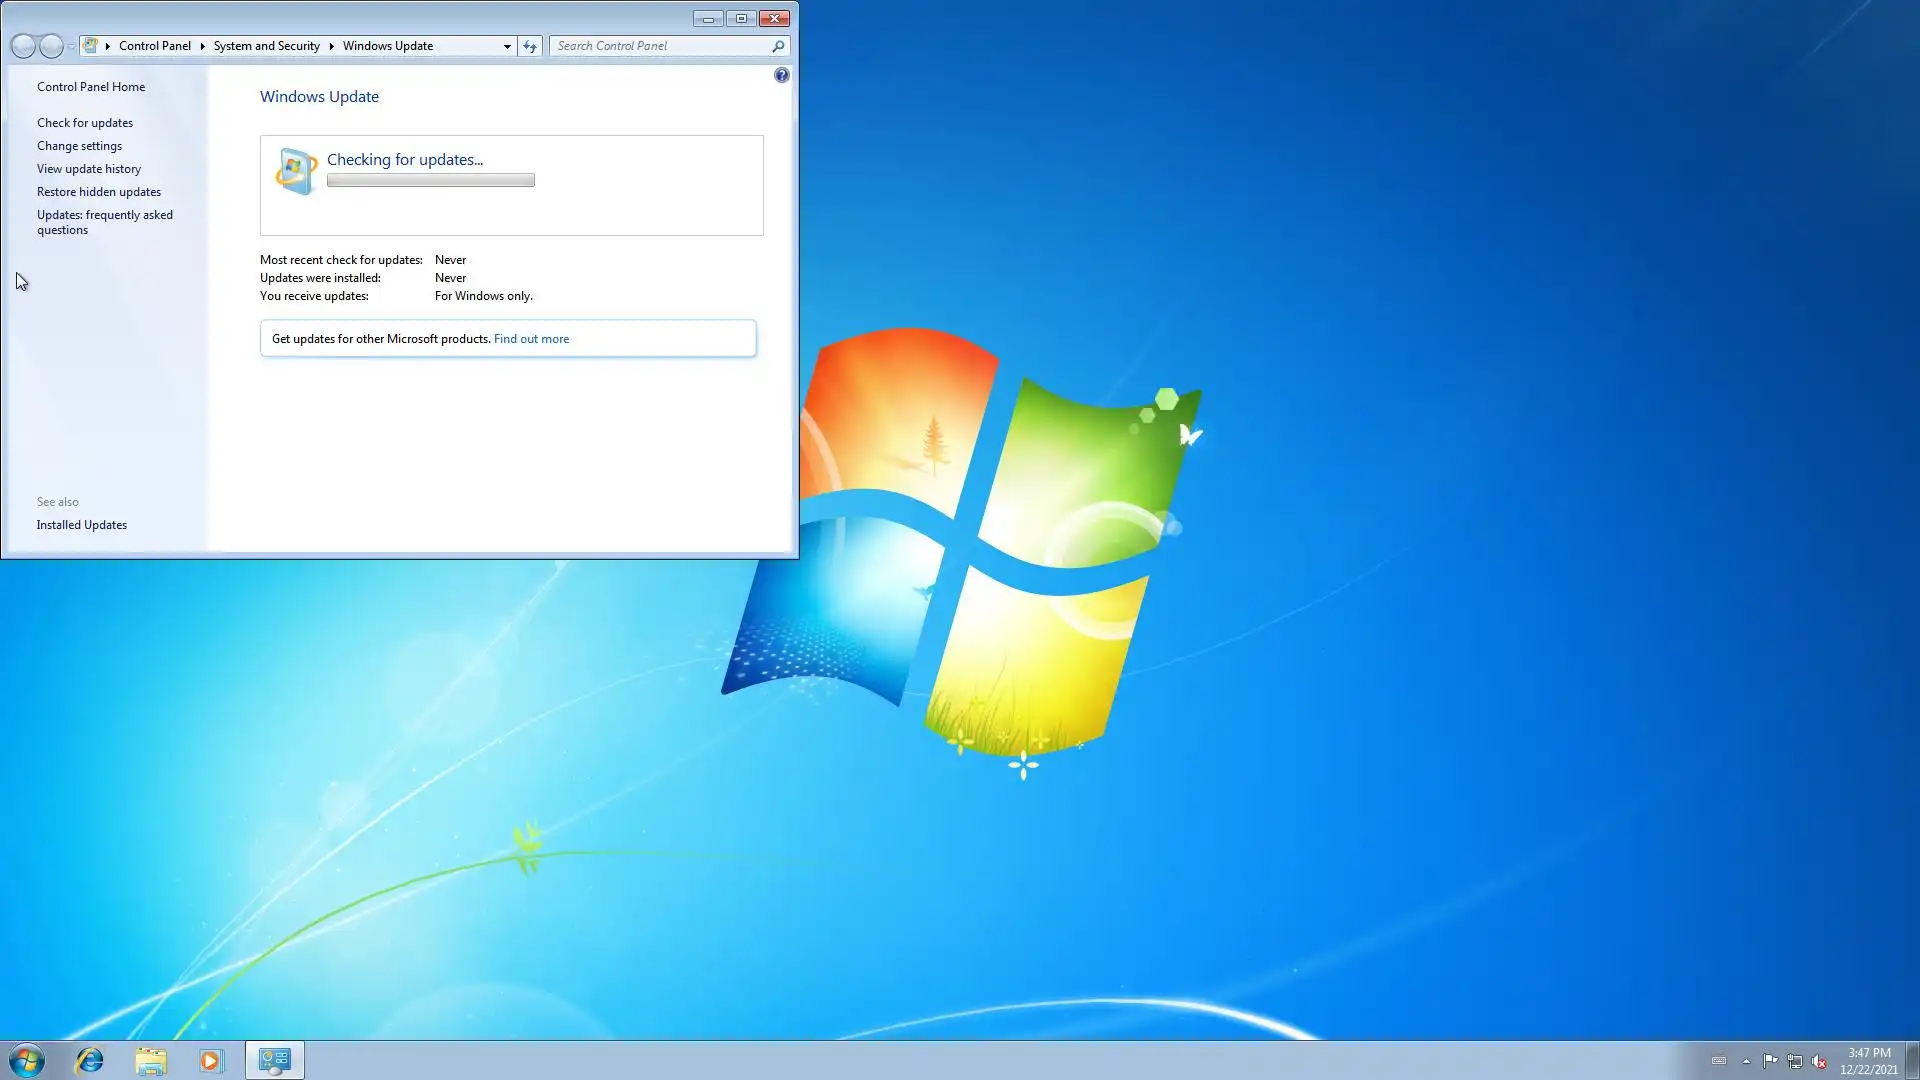
Task: Expand the arrow after Control Panel breadcrumb
Action: tap(202, 46)
